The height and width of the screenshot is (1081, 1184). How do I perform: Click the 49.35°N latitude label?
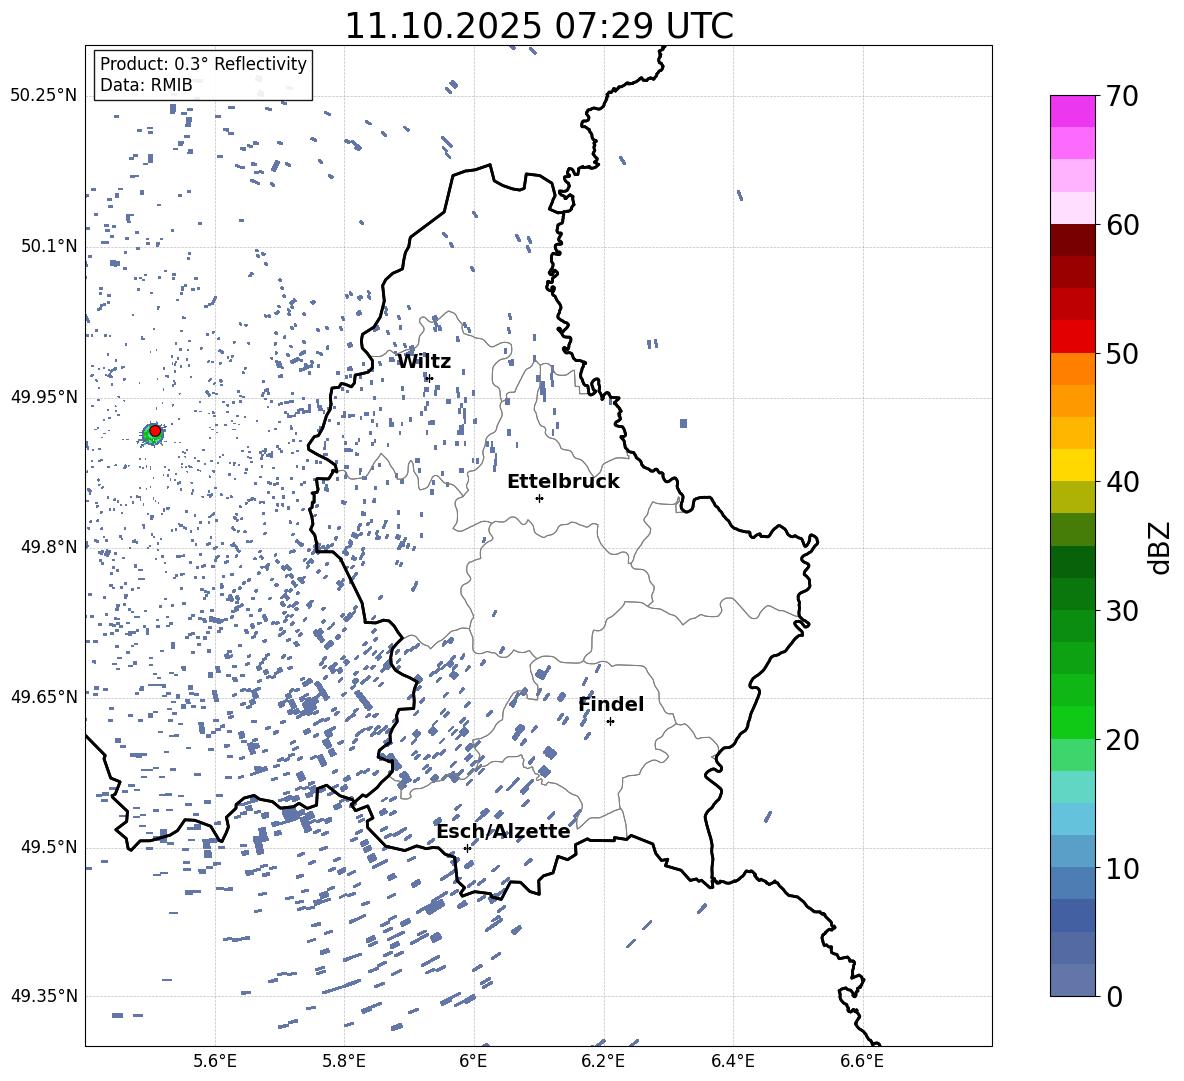point(44,996)
